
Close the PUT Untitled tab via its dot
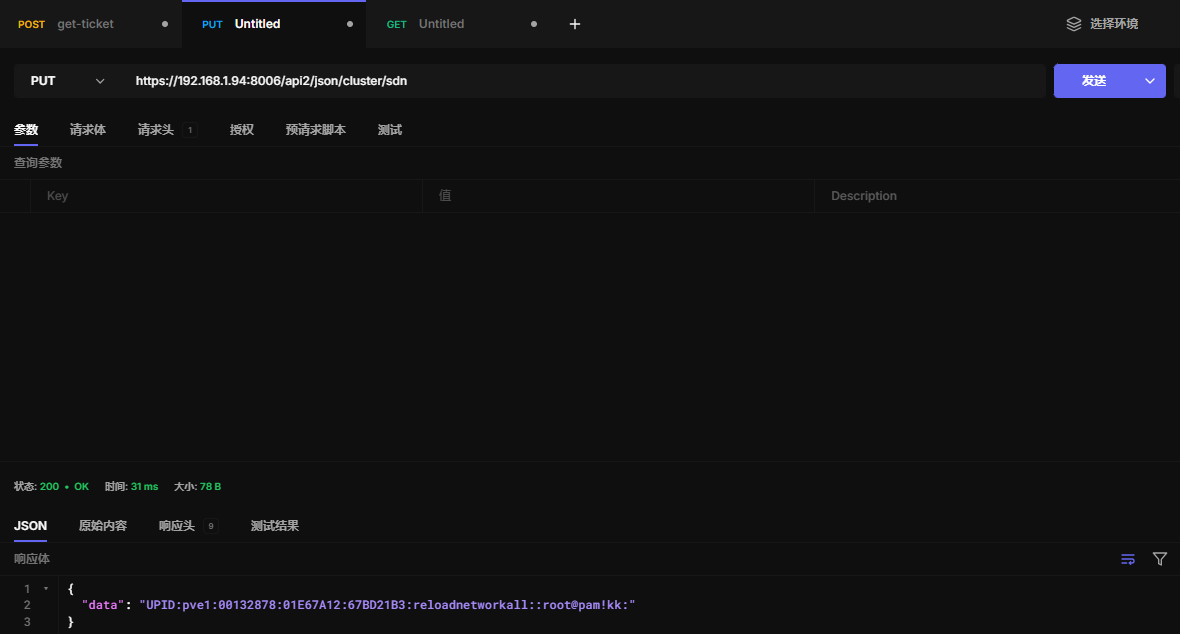tap(349, 24)
